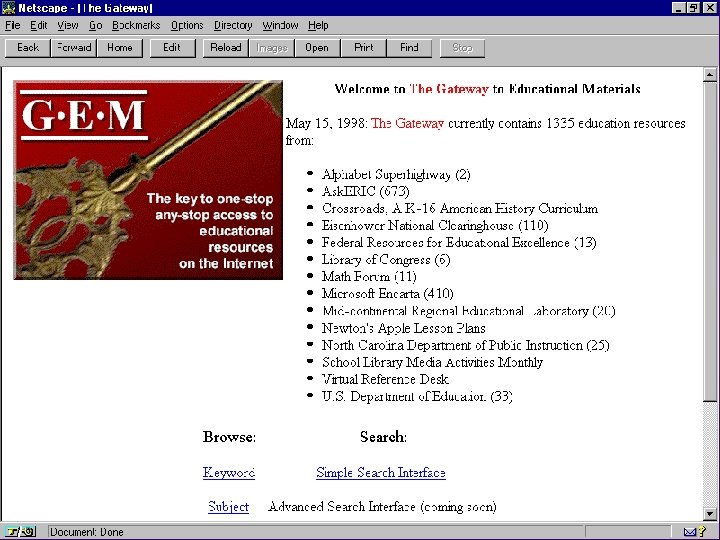Open the View menu

click(68, 25)
